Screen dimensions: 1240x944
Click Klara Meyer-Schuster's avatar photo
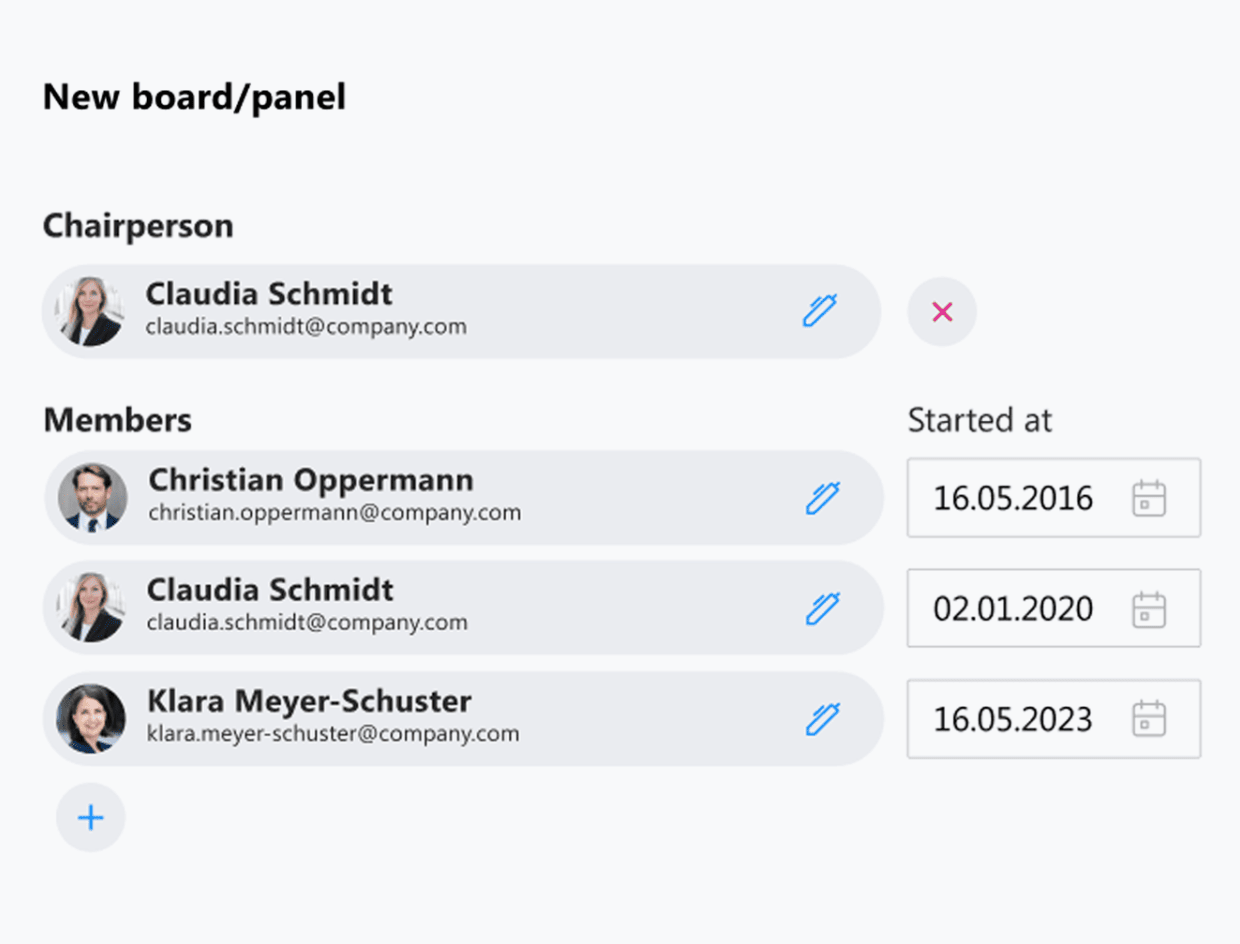click(x=91, y=719)
